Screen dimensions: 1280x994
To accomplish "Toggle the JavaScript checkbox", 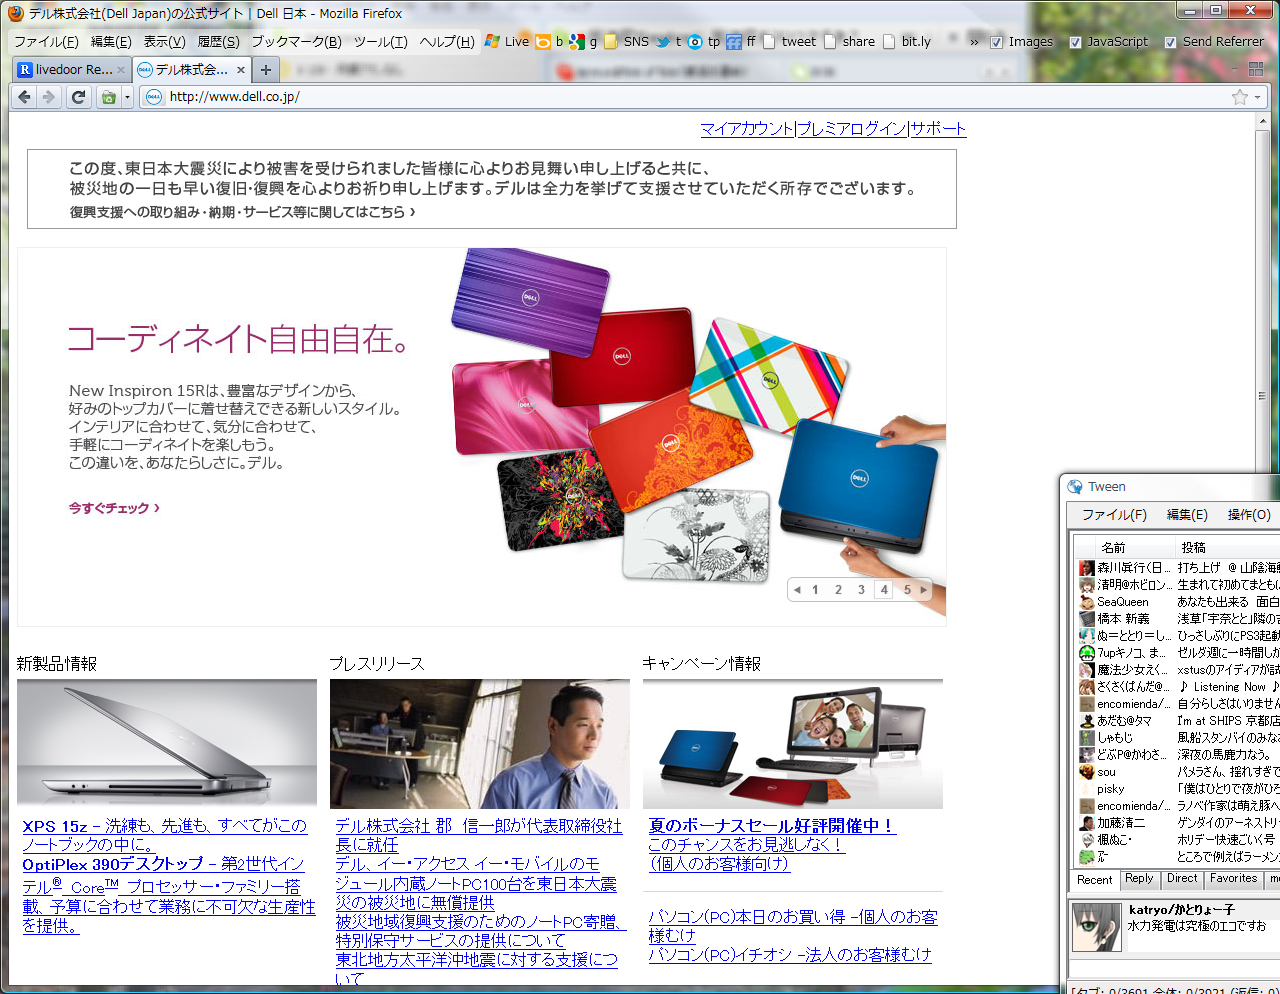I will (x=1075, y=42).
